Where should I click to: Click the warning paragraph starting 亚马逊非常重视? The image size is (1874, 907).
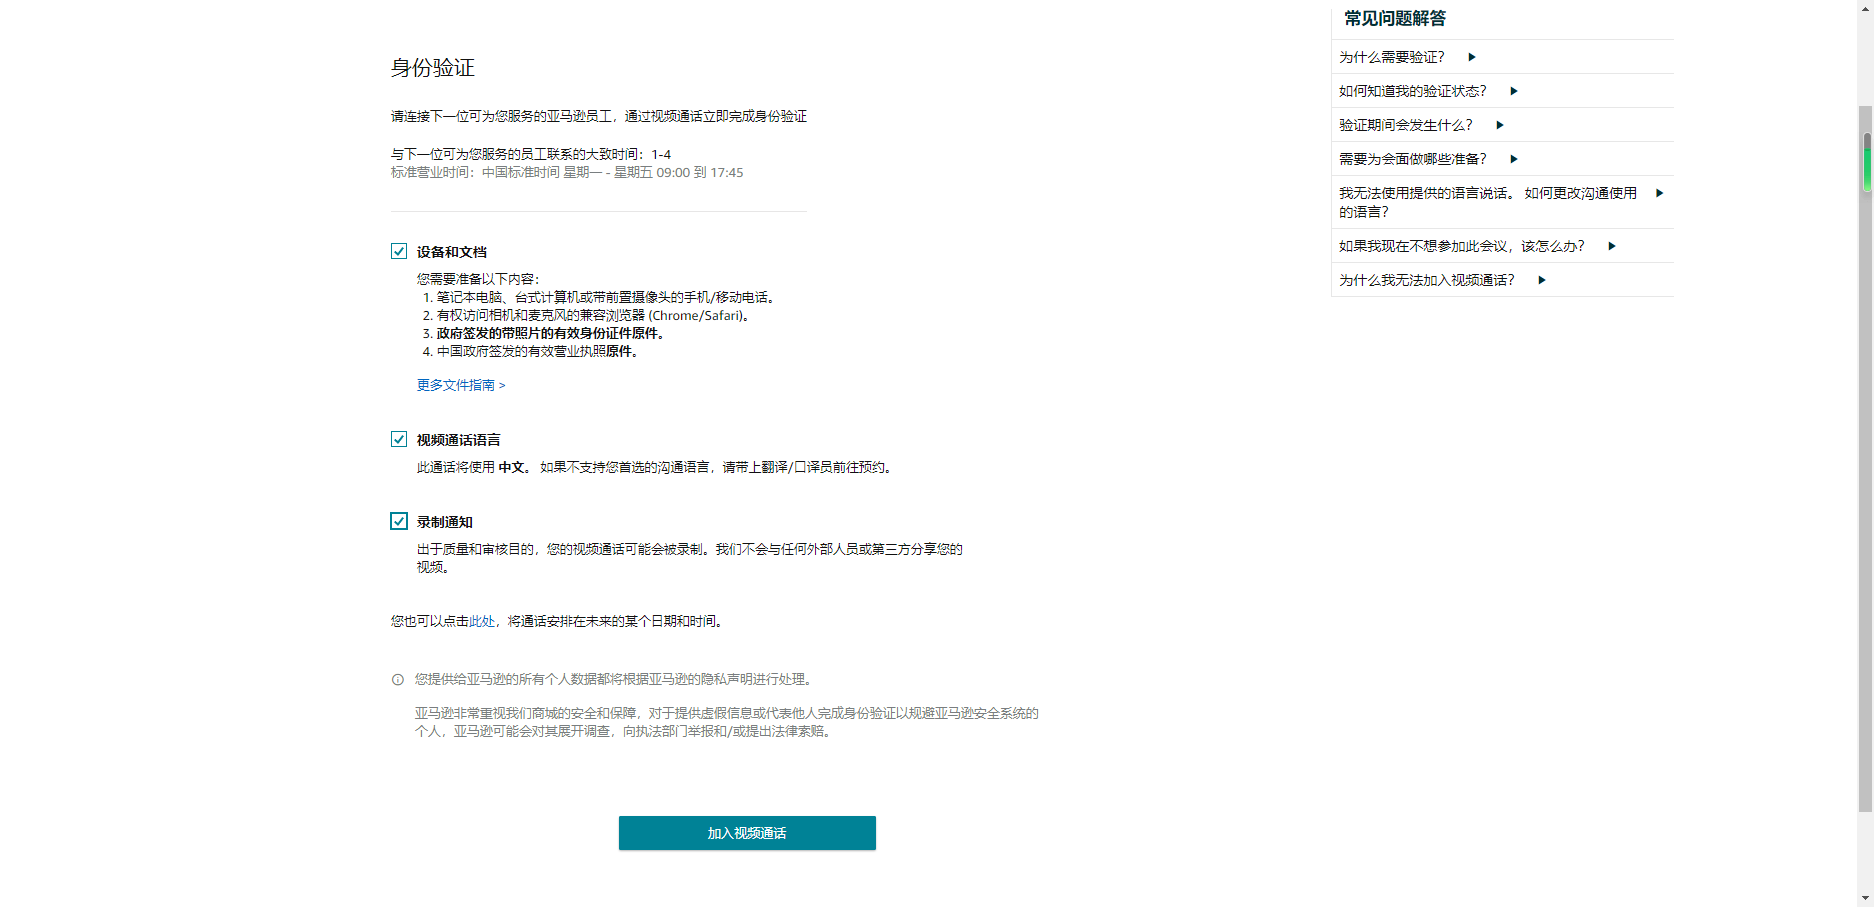727,722
